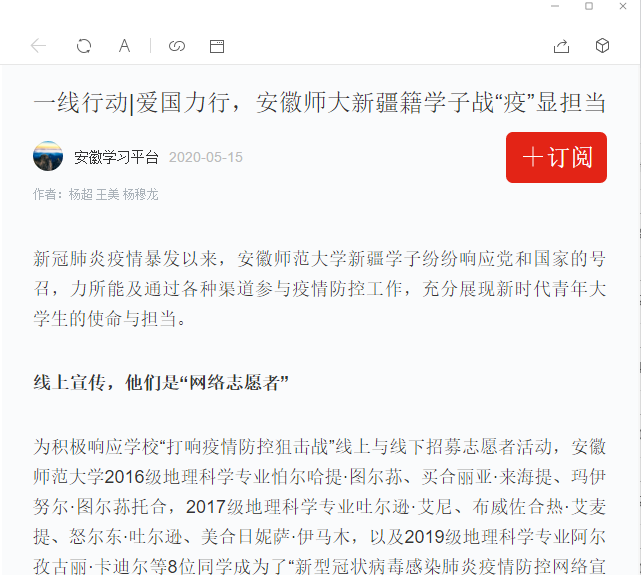
Task: Click the author line 杨超 王美 杨穆龙
Action: click(113, 195)
